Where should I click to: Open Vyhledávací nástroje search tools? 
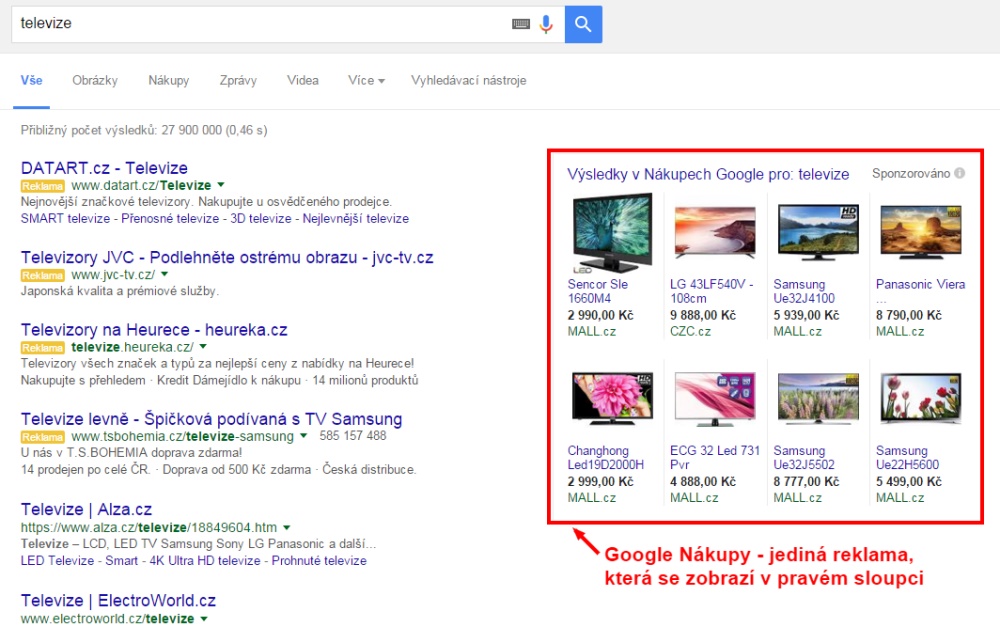click(469, 80)
